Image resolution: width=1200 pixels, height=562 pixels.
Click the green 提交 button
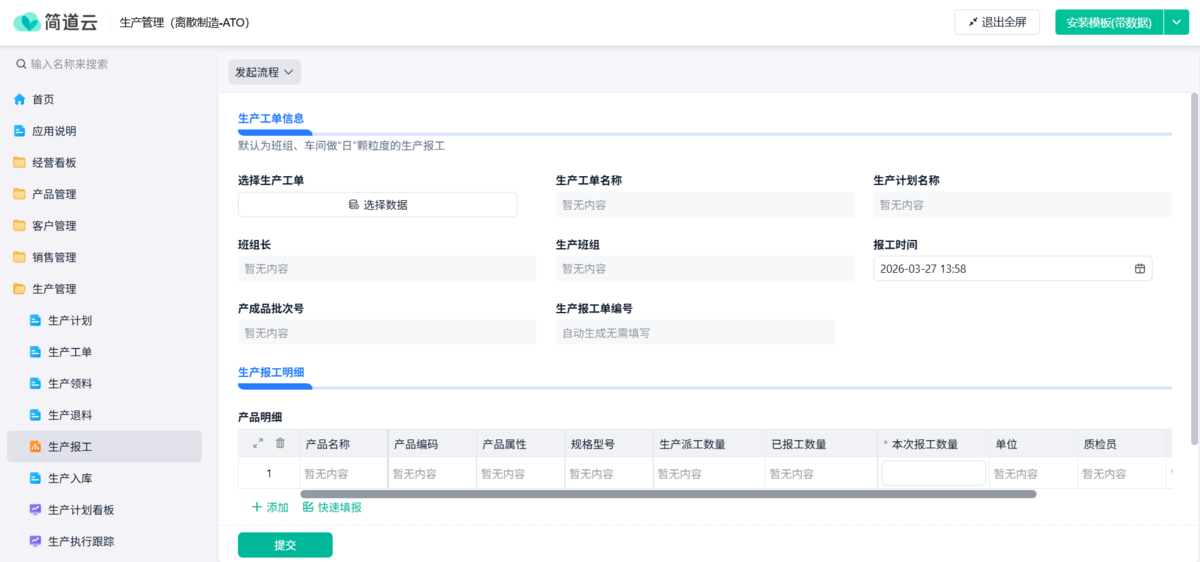coord(285,545)
